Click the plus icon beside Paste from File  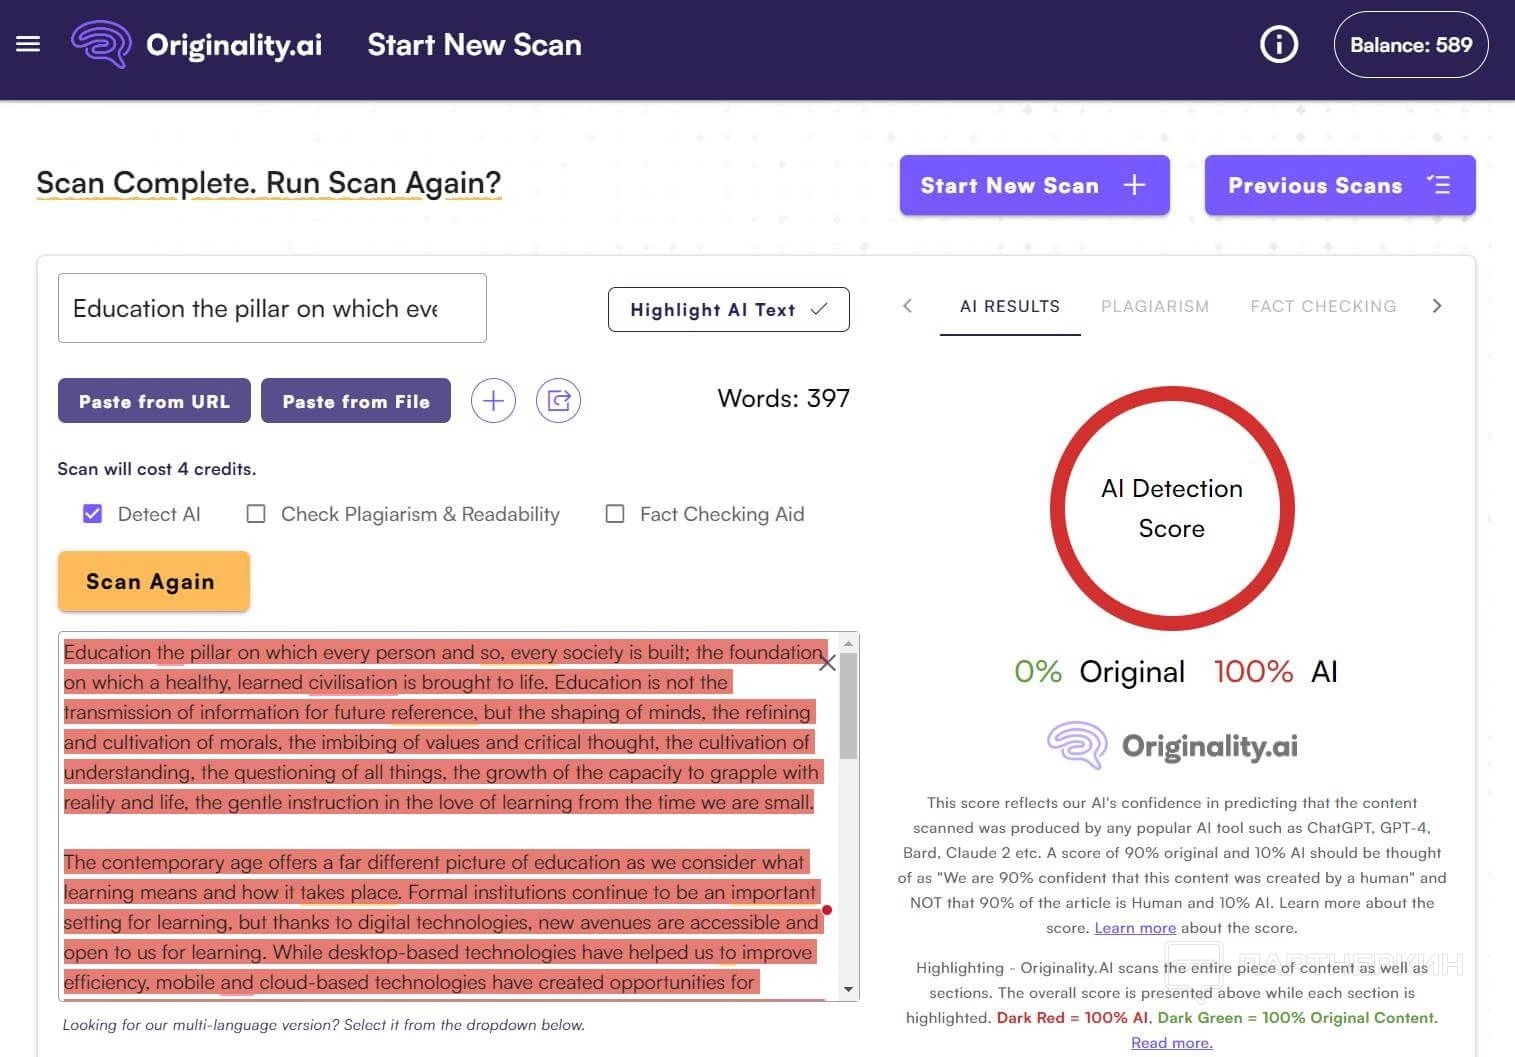tap(493, 401)
